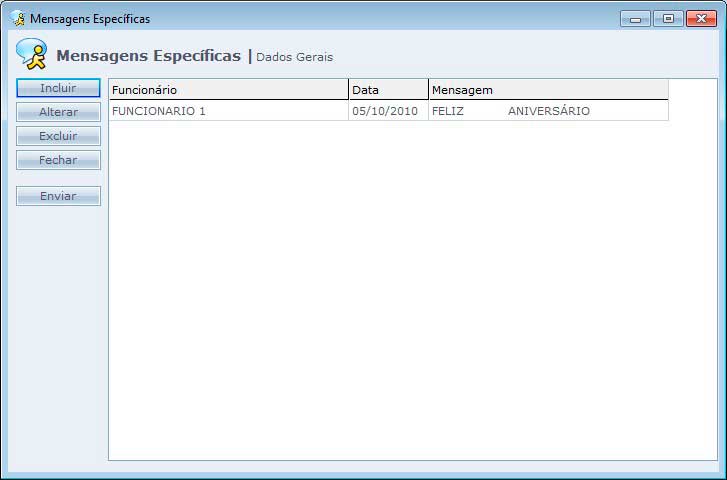The width and height of the screenshot is (727, 480).
Task: Click the app icon in the title bar
Action: click(x=17, y=19)
